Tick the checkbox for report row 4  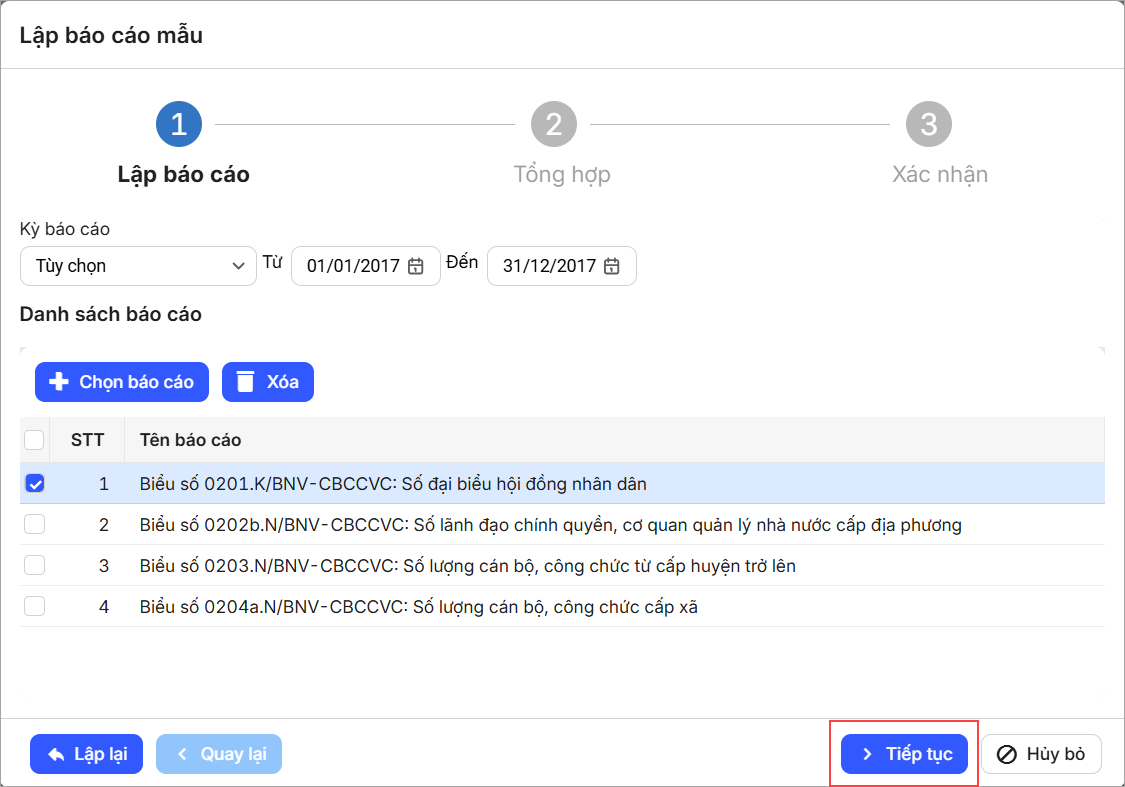(35, 606)
